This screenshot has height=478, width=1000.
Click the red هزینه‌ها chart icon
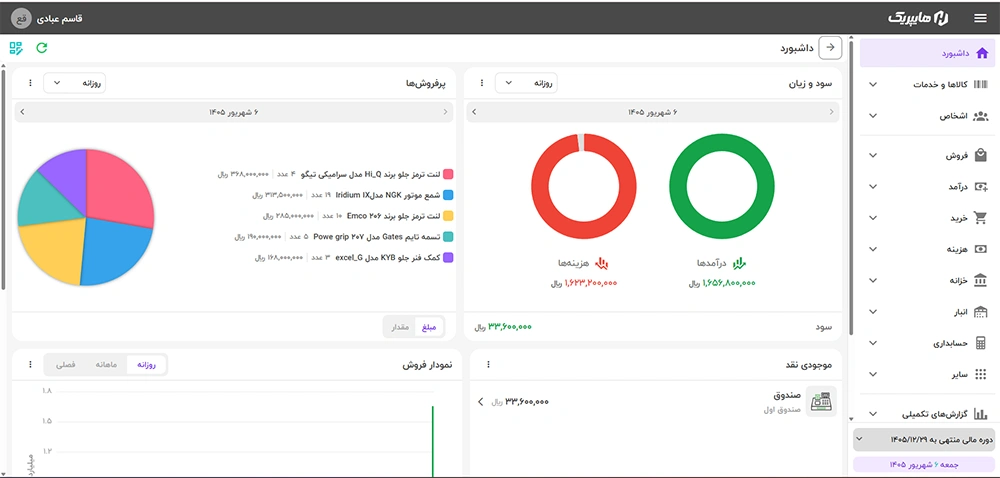(x=601, y=263)
